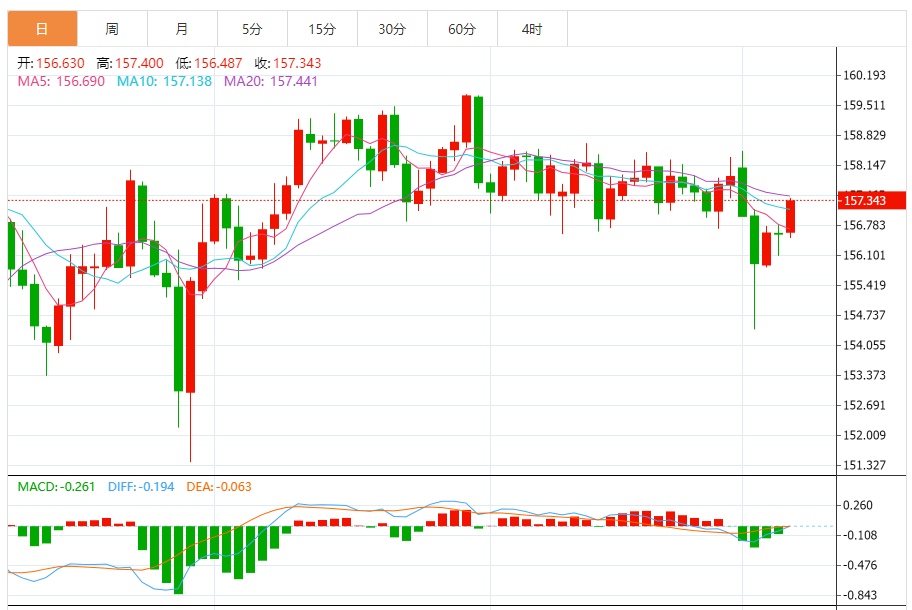Open the 15分 timeframe tab
This screenshot has height=610, width=912.
tap(322, 28)
